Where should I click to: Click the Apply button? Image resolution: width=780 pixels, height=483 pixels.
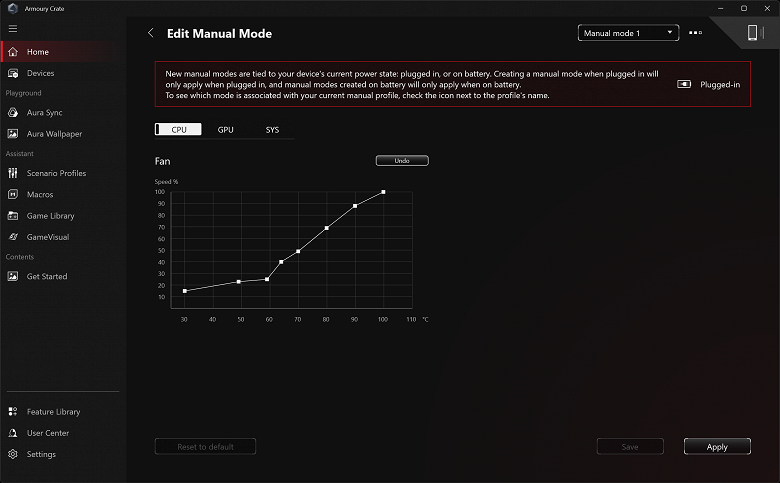(x=717, y=447)
